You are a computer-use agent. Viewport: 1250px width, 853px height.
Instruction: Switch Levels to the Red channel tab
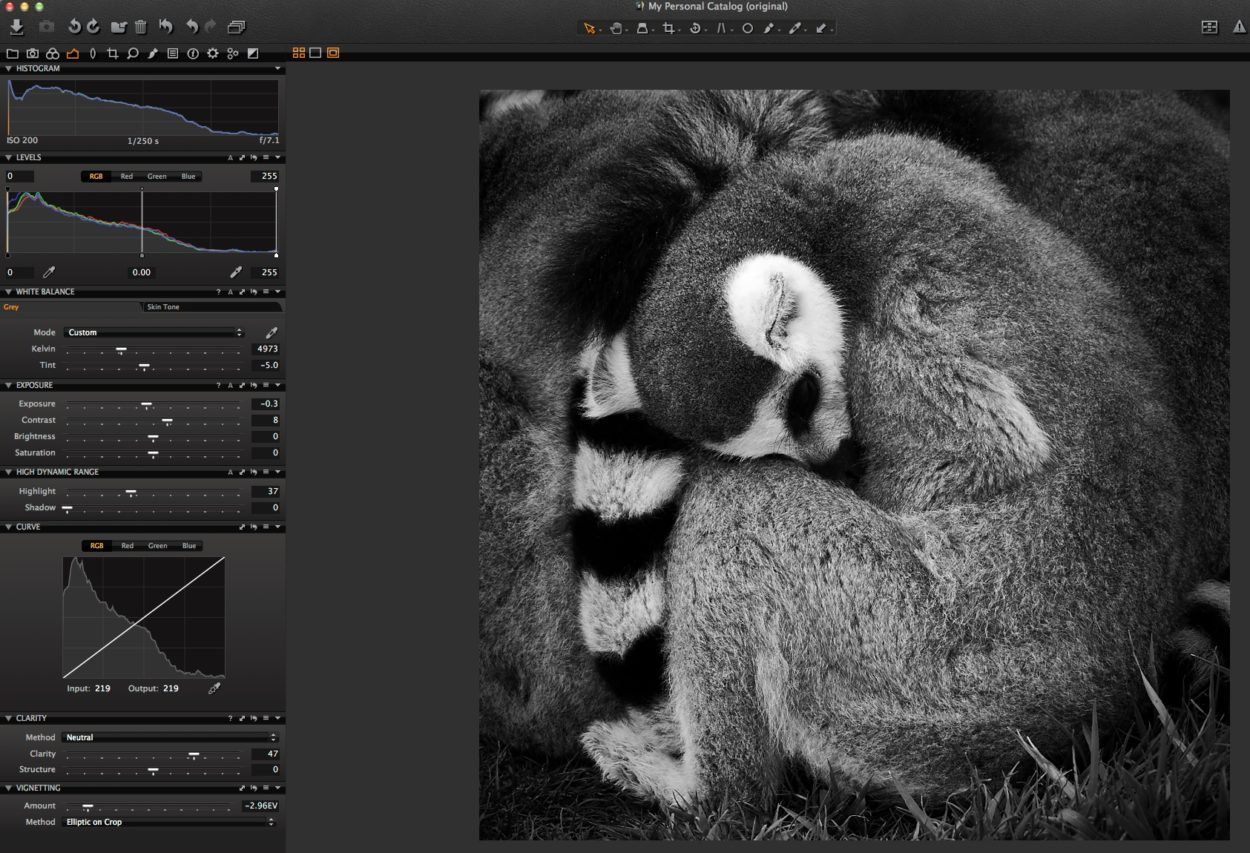(x=126, y=176)
